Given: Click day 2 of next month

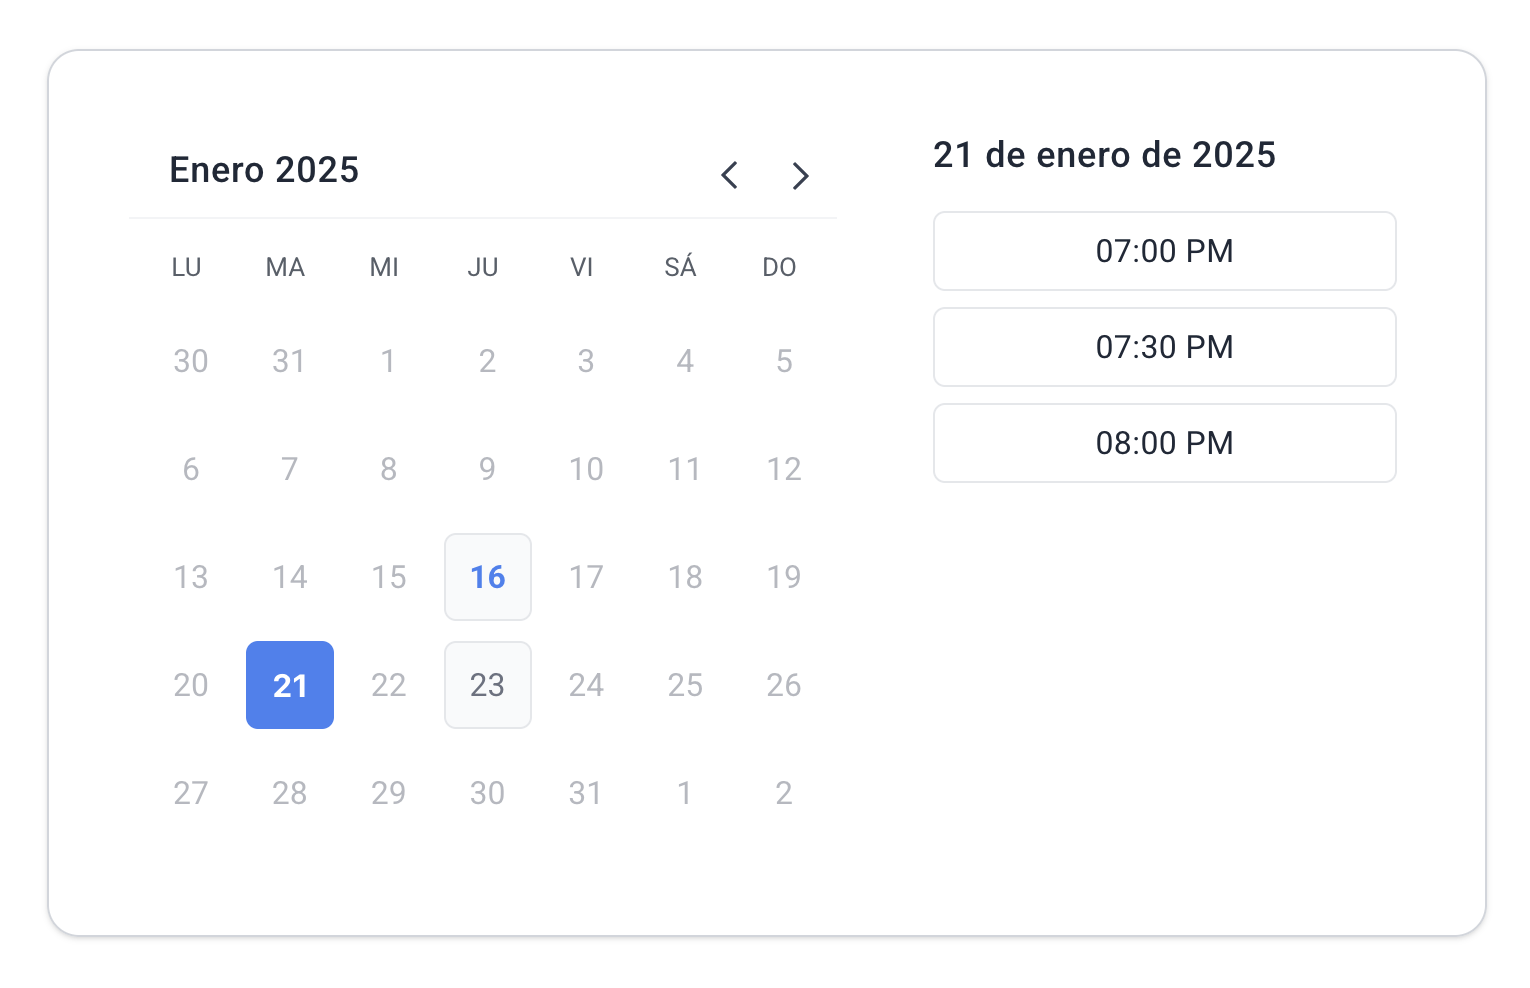Looking at the screenshot, I should click(x=784, y=793).
